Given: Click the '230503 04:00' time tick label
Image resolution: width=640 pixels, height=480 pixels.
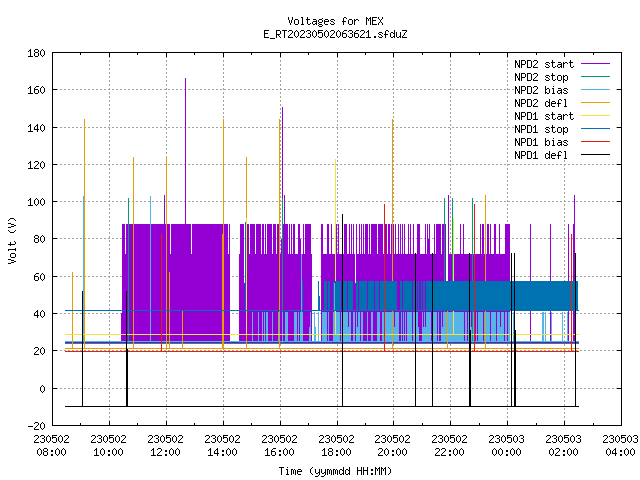Looking at the screenshot, I should (x=620, y=446).
